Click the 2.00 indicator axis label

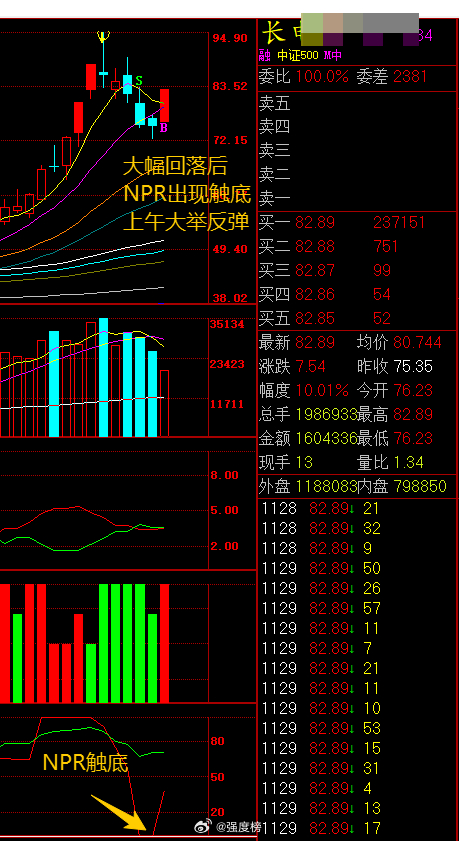(224, 545)
